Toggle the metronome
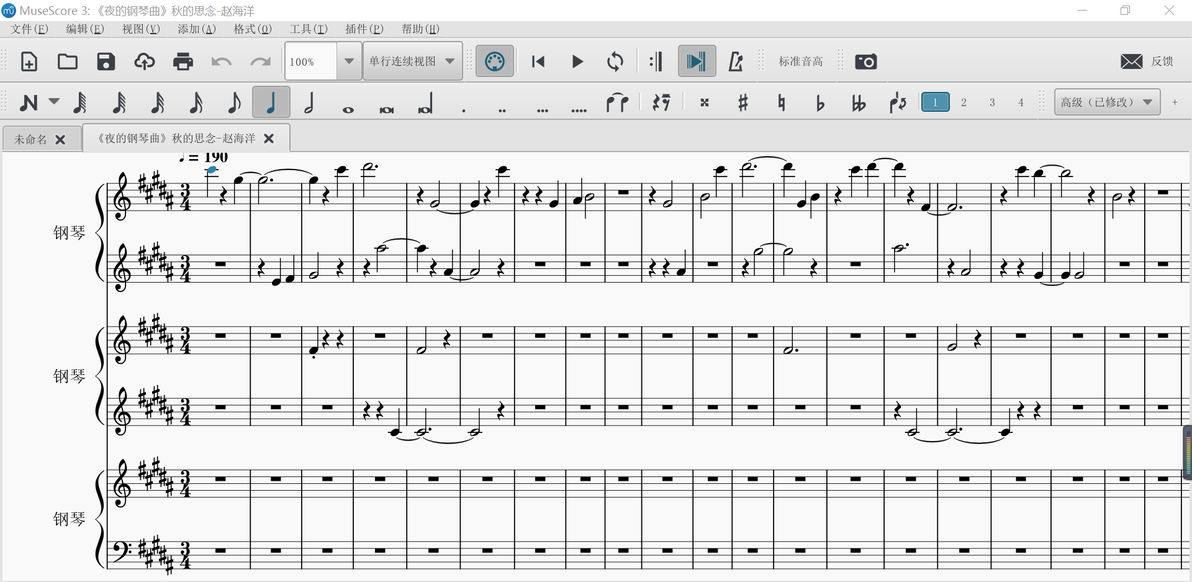The height and width of the screenshot is (582, 1192). (x=736, y=62)
